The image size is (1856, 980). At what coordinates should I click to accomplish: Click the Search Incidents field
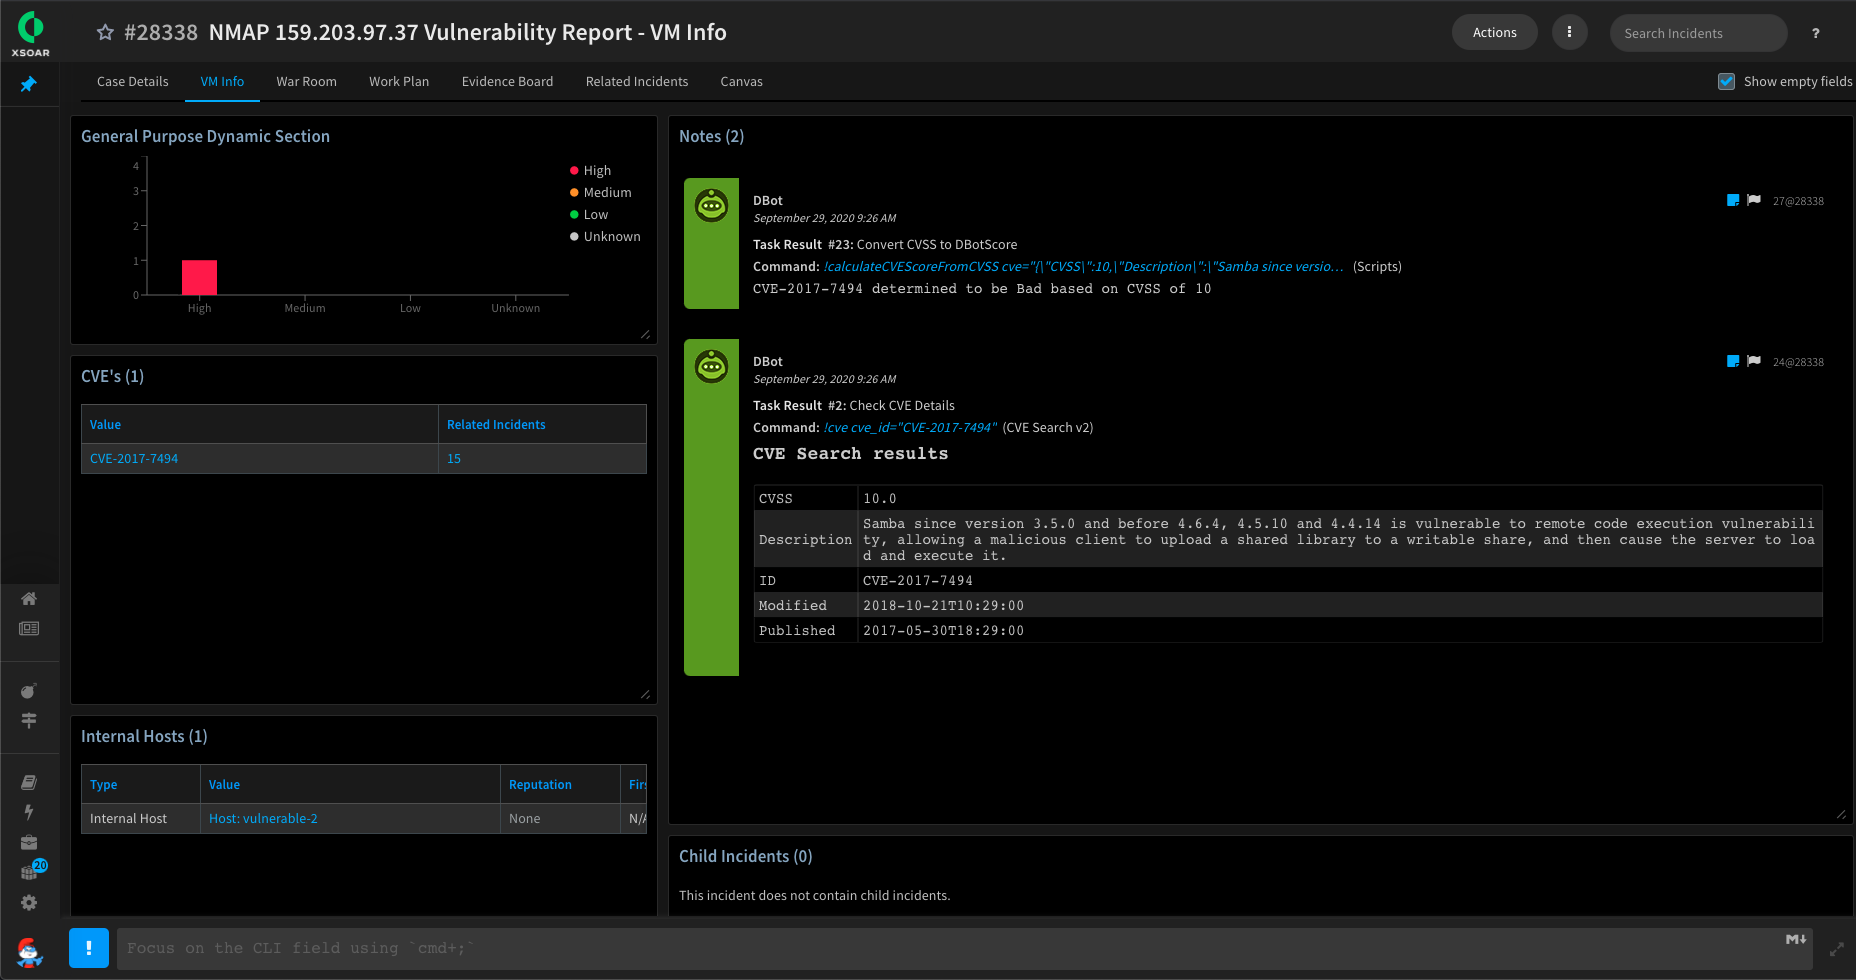click(1698, 33)
